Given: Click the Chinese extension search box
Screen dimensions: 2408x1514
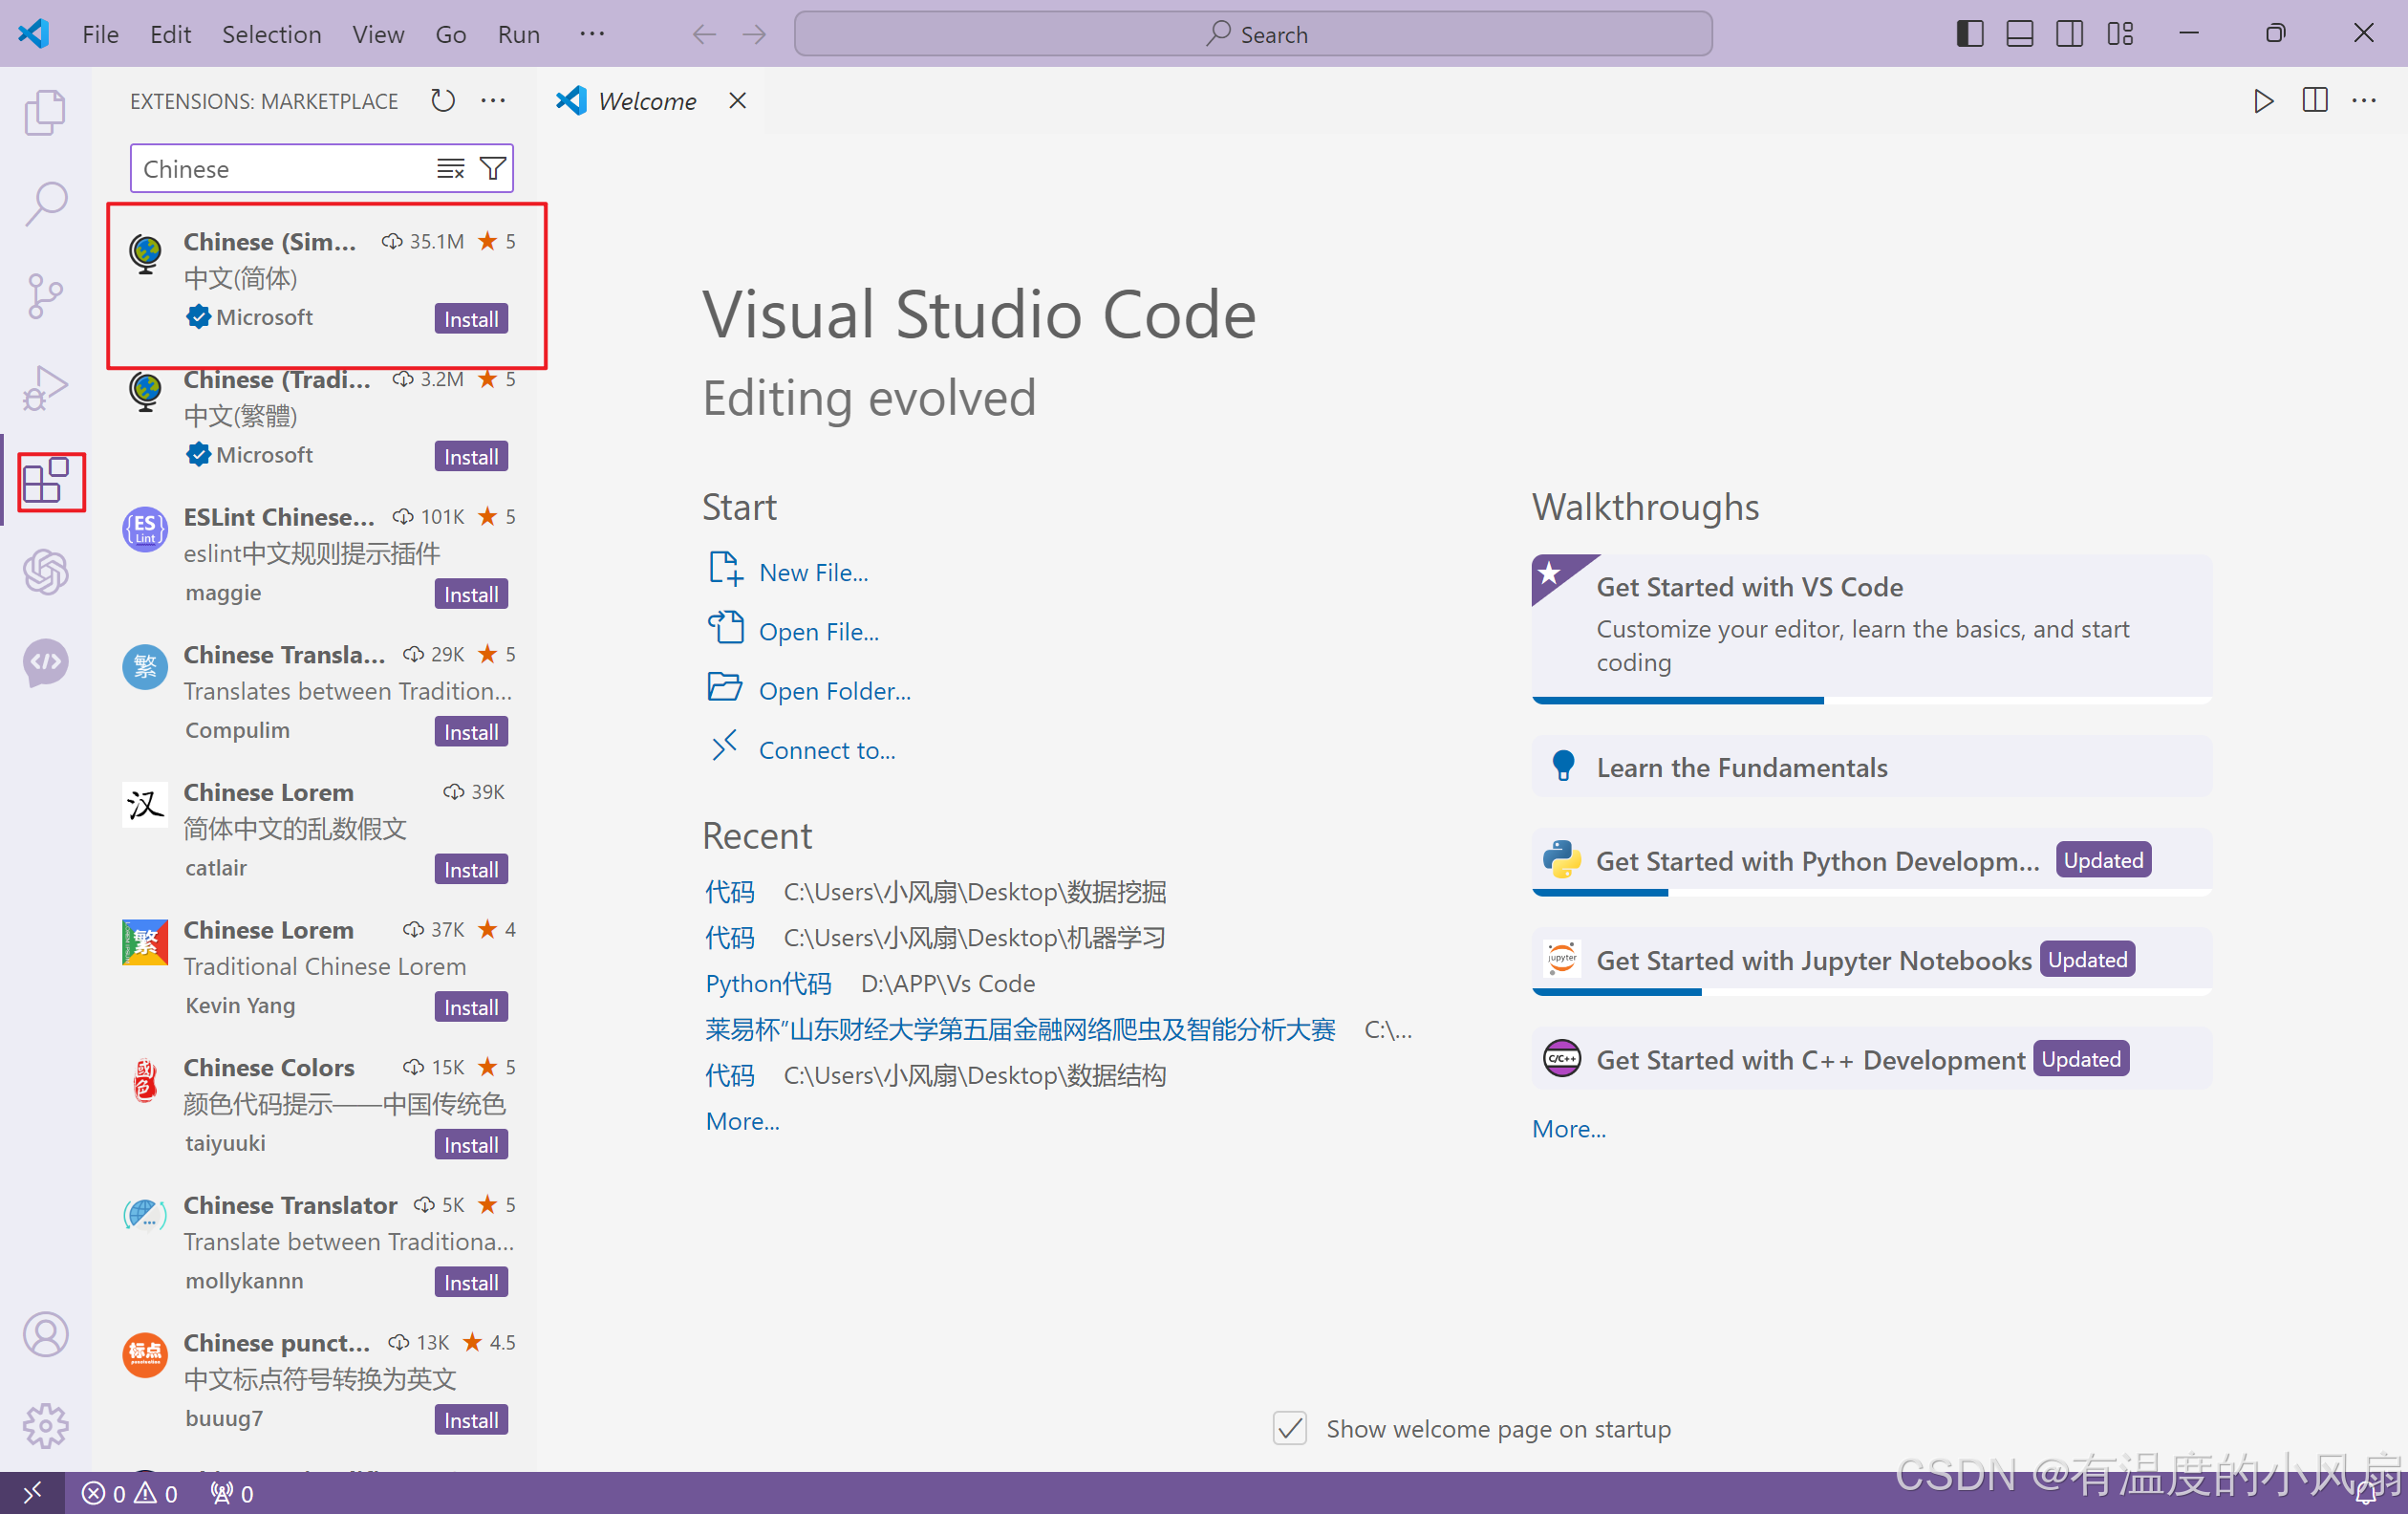Looking at the screenshot, I should [x=280, y=169].
